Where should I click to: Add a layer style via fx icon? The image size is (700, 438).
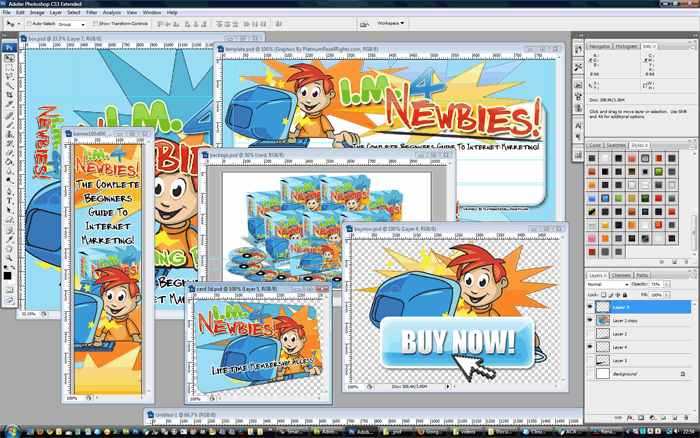(x=630, y=418)
